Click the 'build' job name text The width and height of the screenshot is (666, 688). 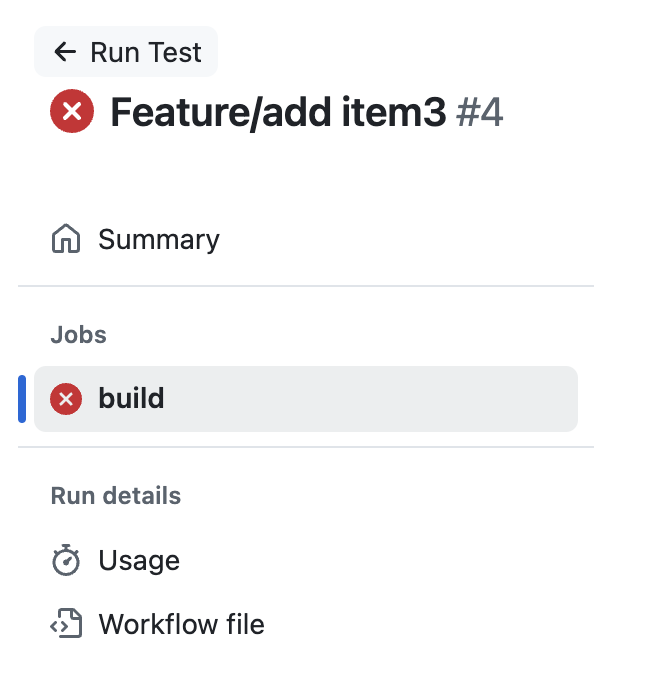coord(131,398)
